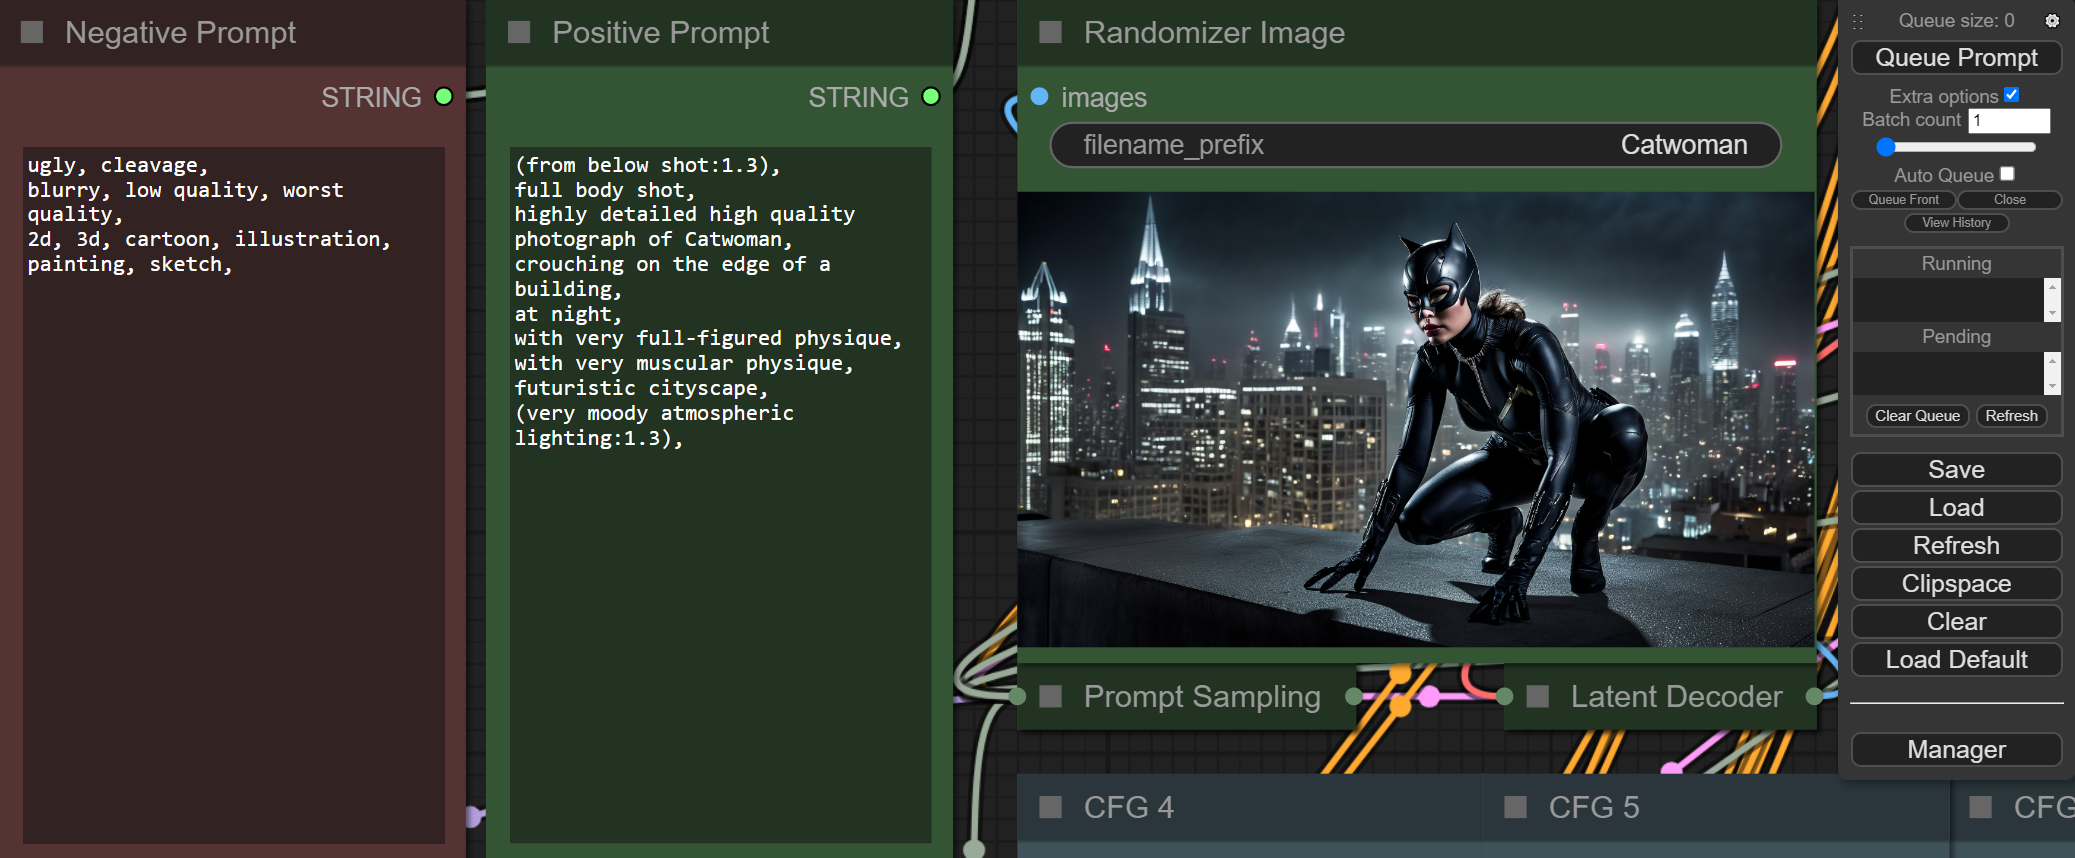Click the CFG 5 group title
Viewport: 2075px width, 858px height.
tap(1594, 808)
